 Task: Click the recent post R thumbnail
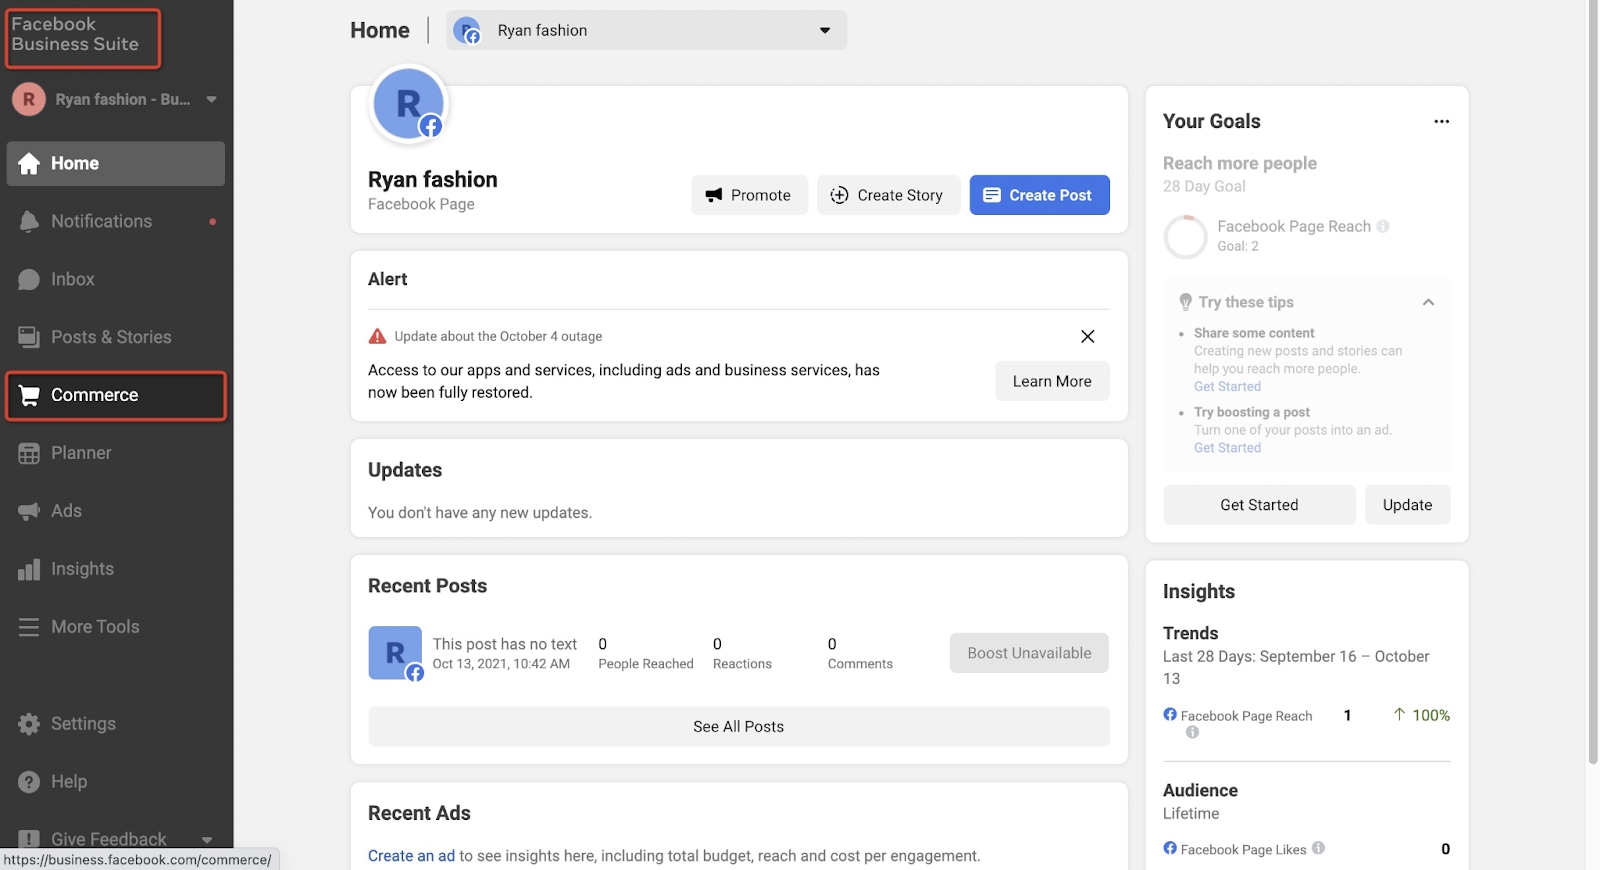point(396,654)
